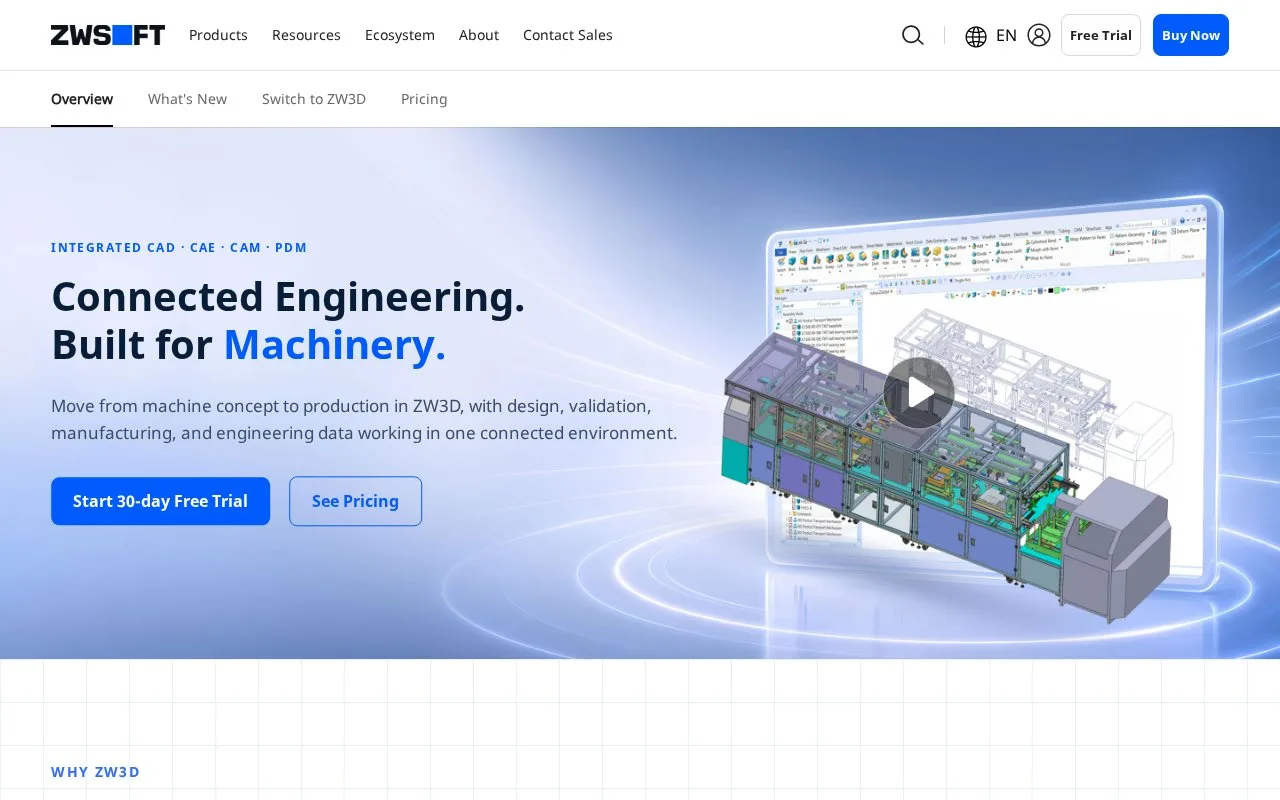Click Start 30-day Free Trial
The width and height of the screenshot is (1280, 800).
pos(160,501)
